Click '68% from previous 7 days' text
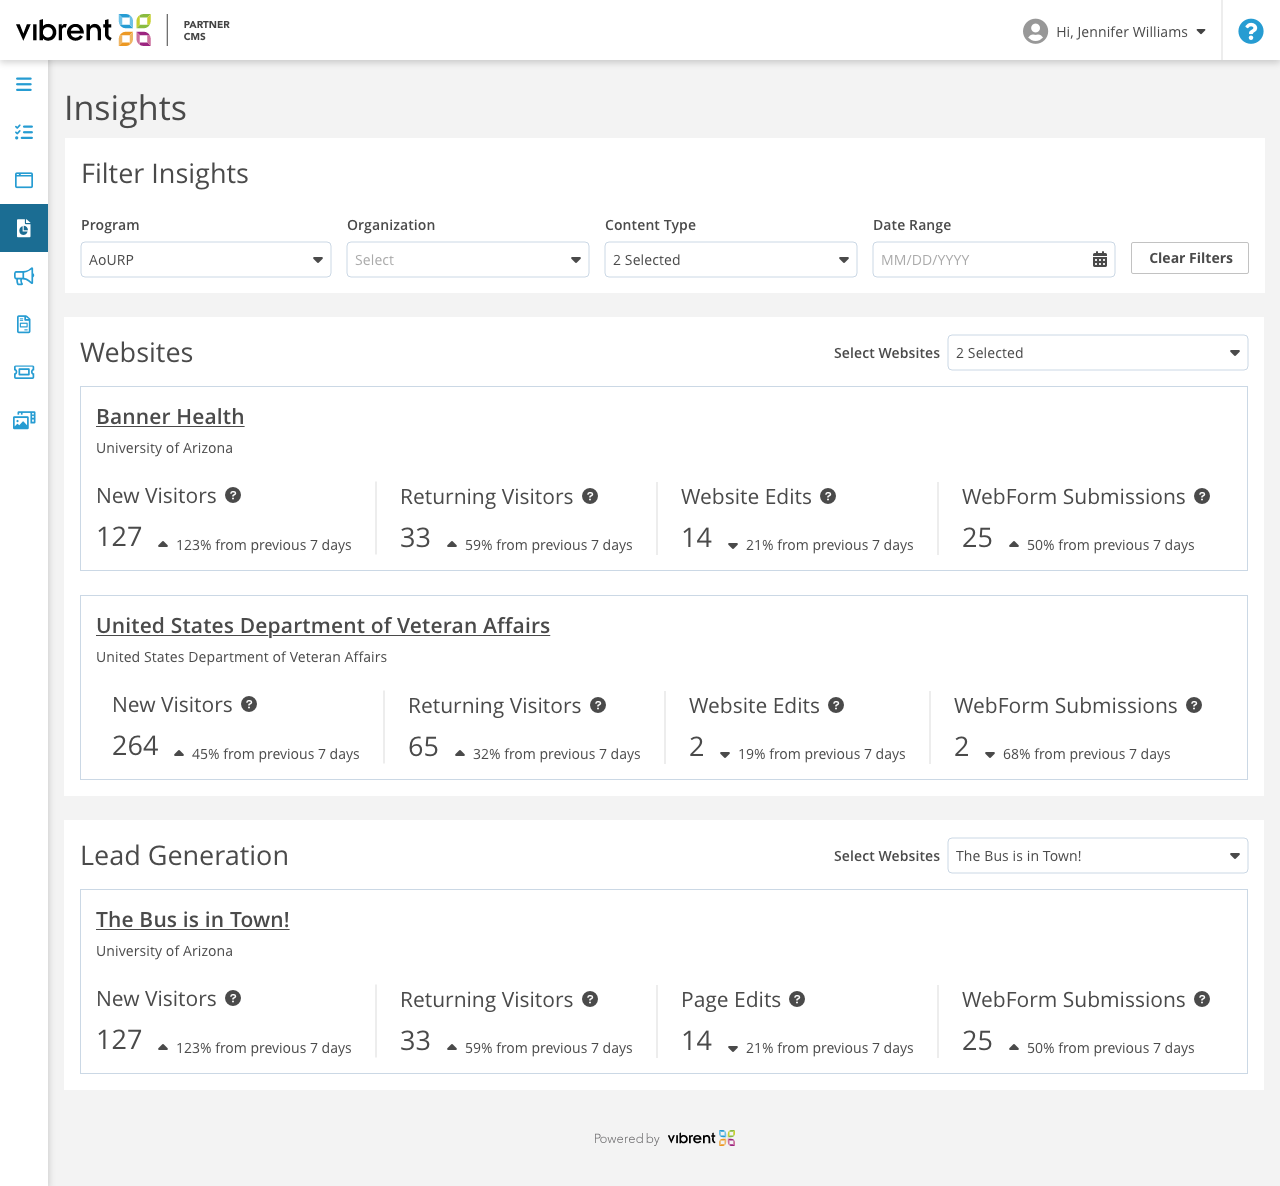The width and height of the screenshot is (1280, 1186). pos(1086,754)
